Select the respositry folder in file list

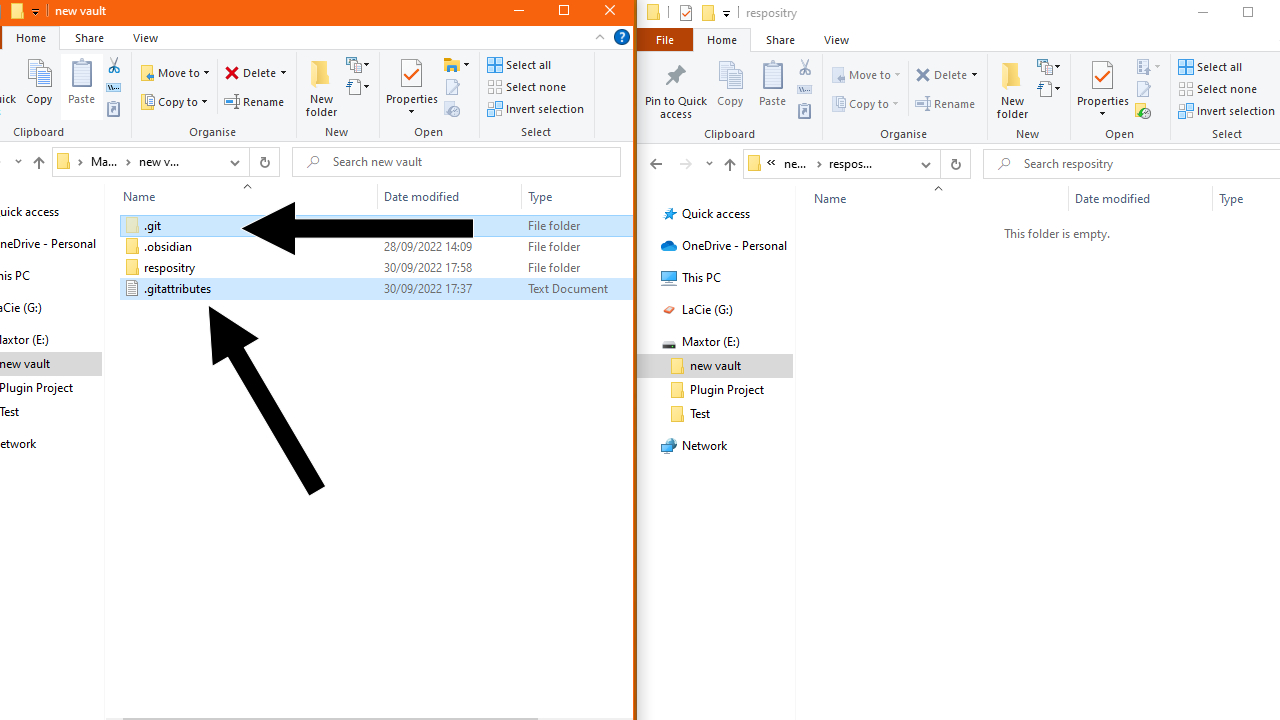(x=376, y=268)
